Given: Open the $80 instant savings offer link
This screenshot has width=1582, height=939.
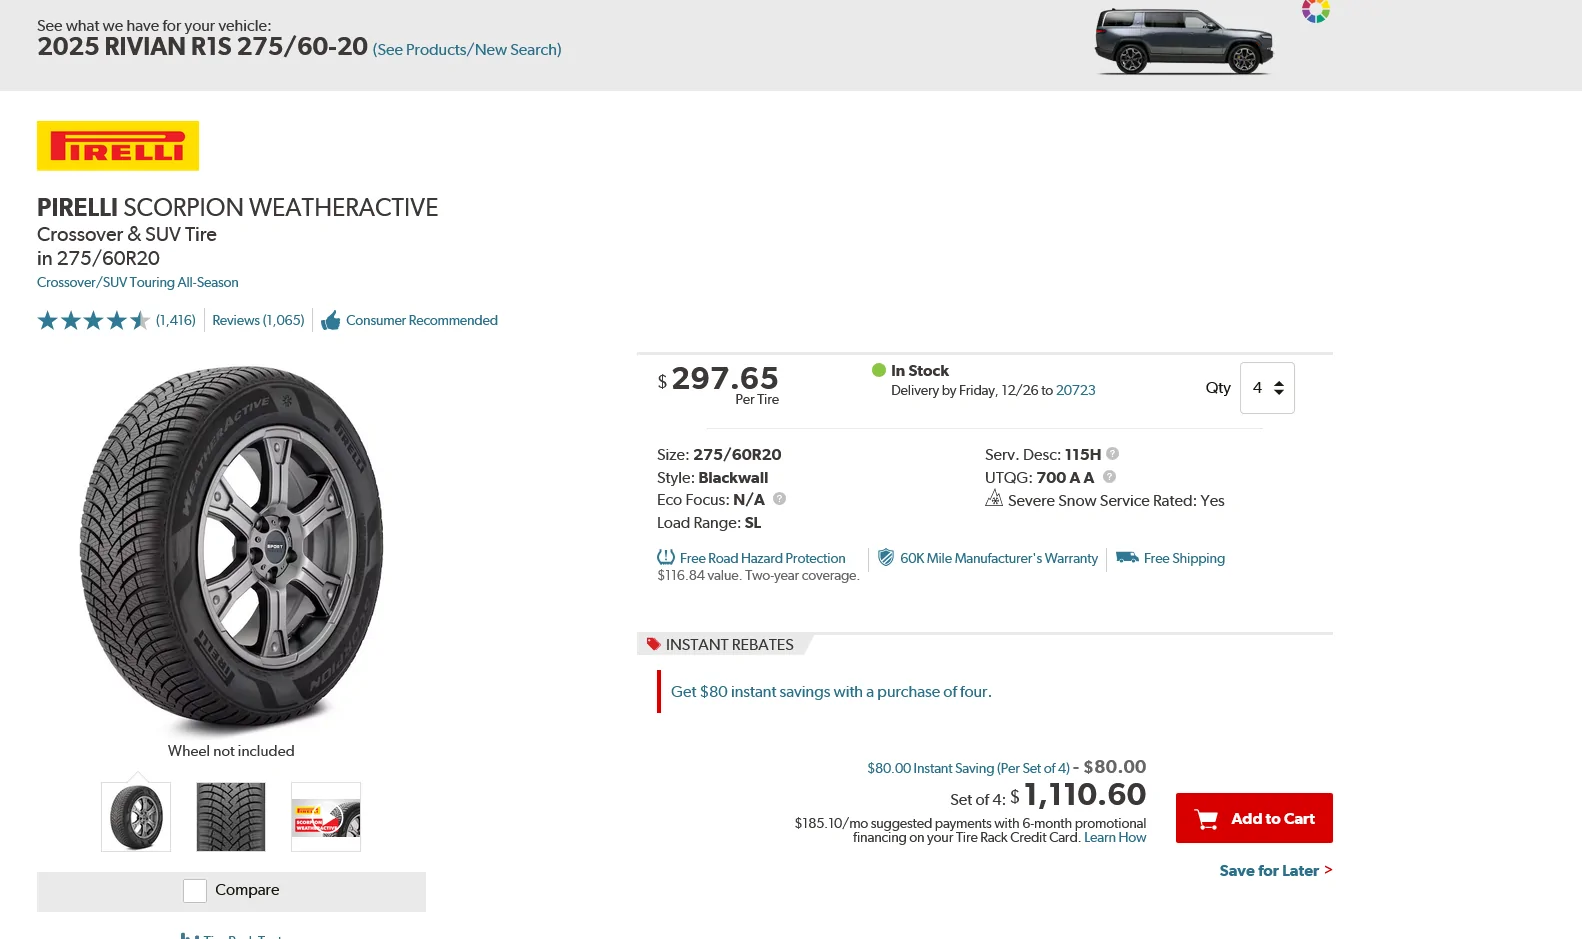Looking at the screenshot, I should point(831,692).
